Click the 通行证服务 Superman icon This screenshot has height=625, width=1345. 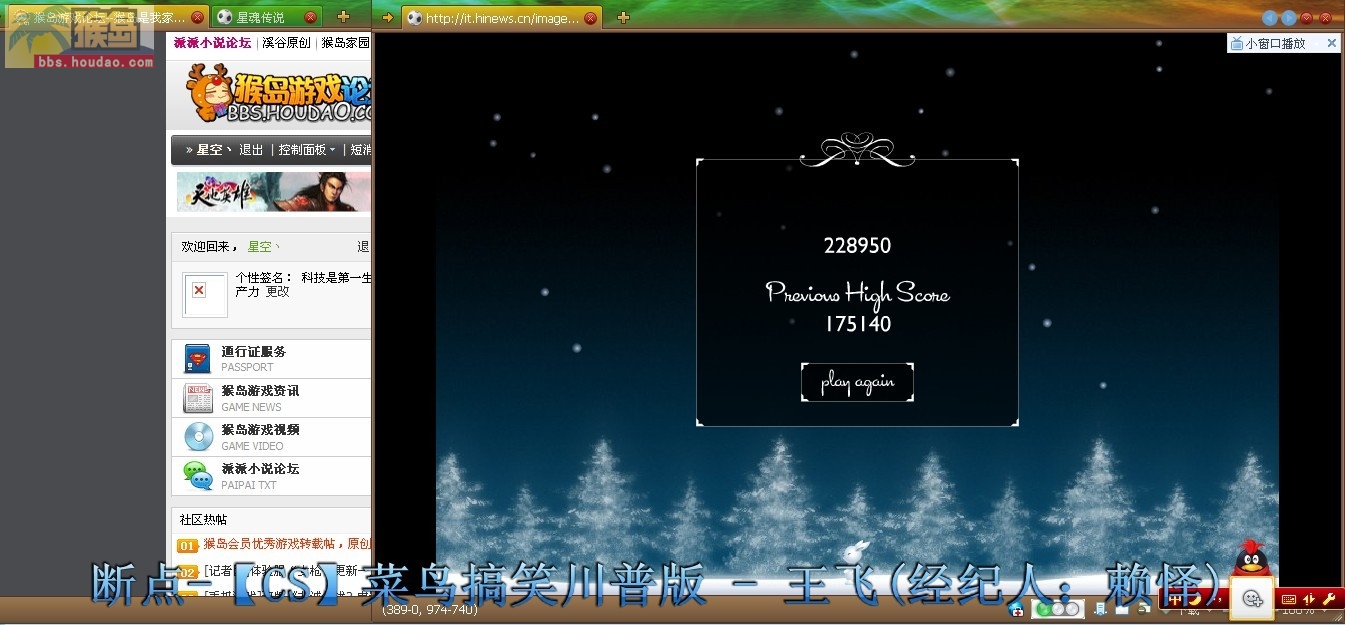click(x=198, y=359)
